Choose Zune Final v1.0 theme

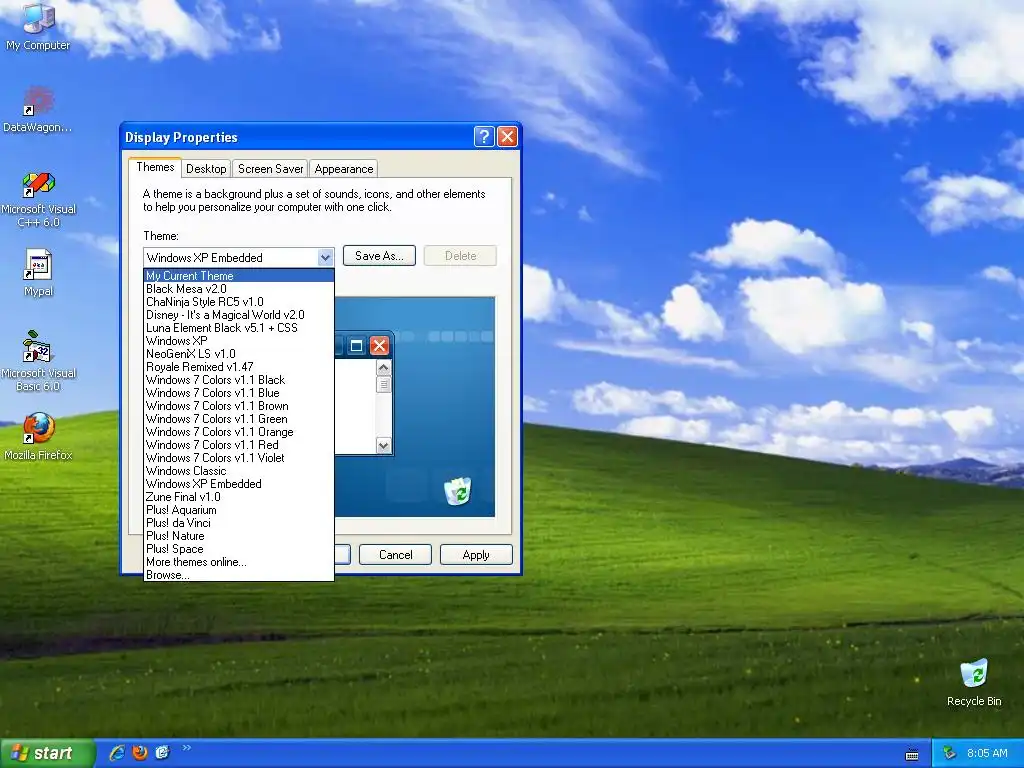coord(238,497)
